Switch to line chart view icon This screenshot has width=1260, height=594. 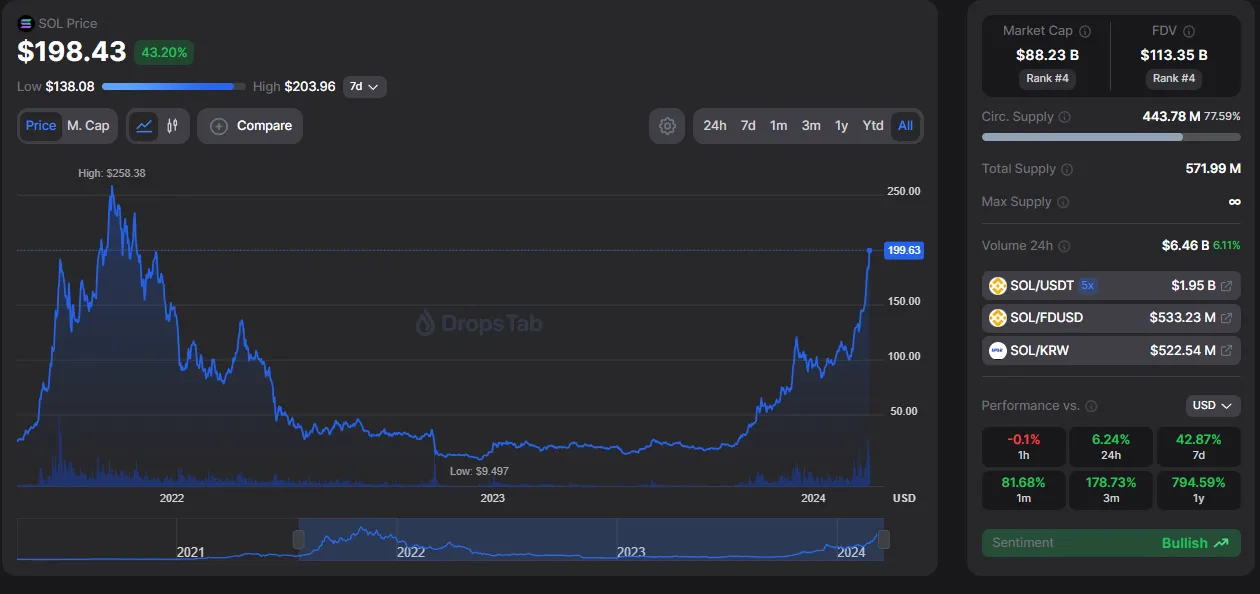pyautogui.click(x=145, y=126)
